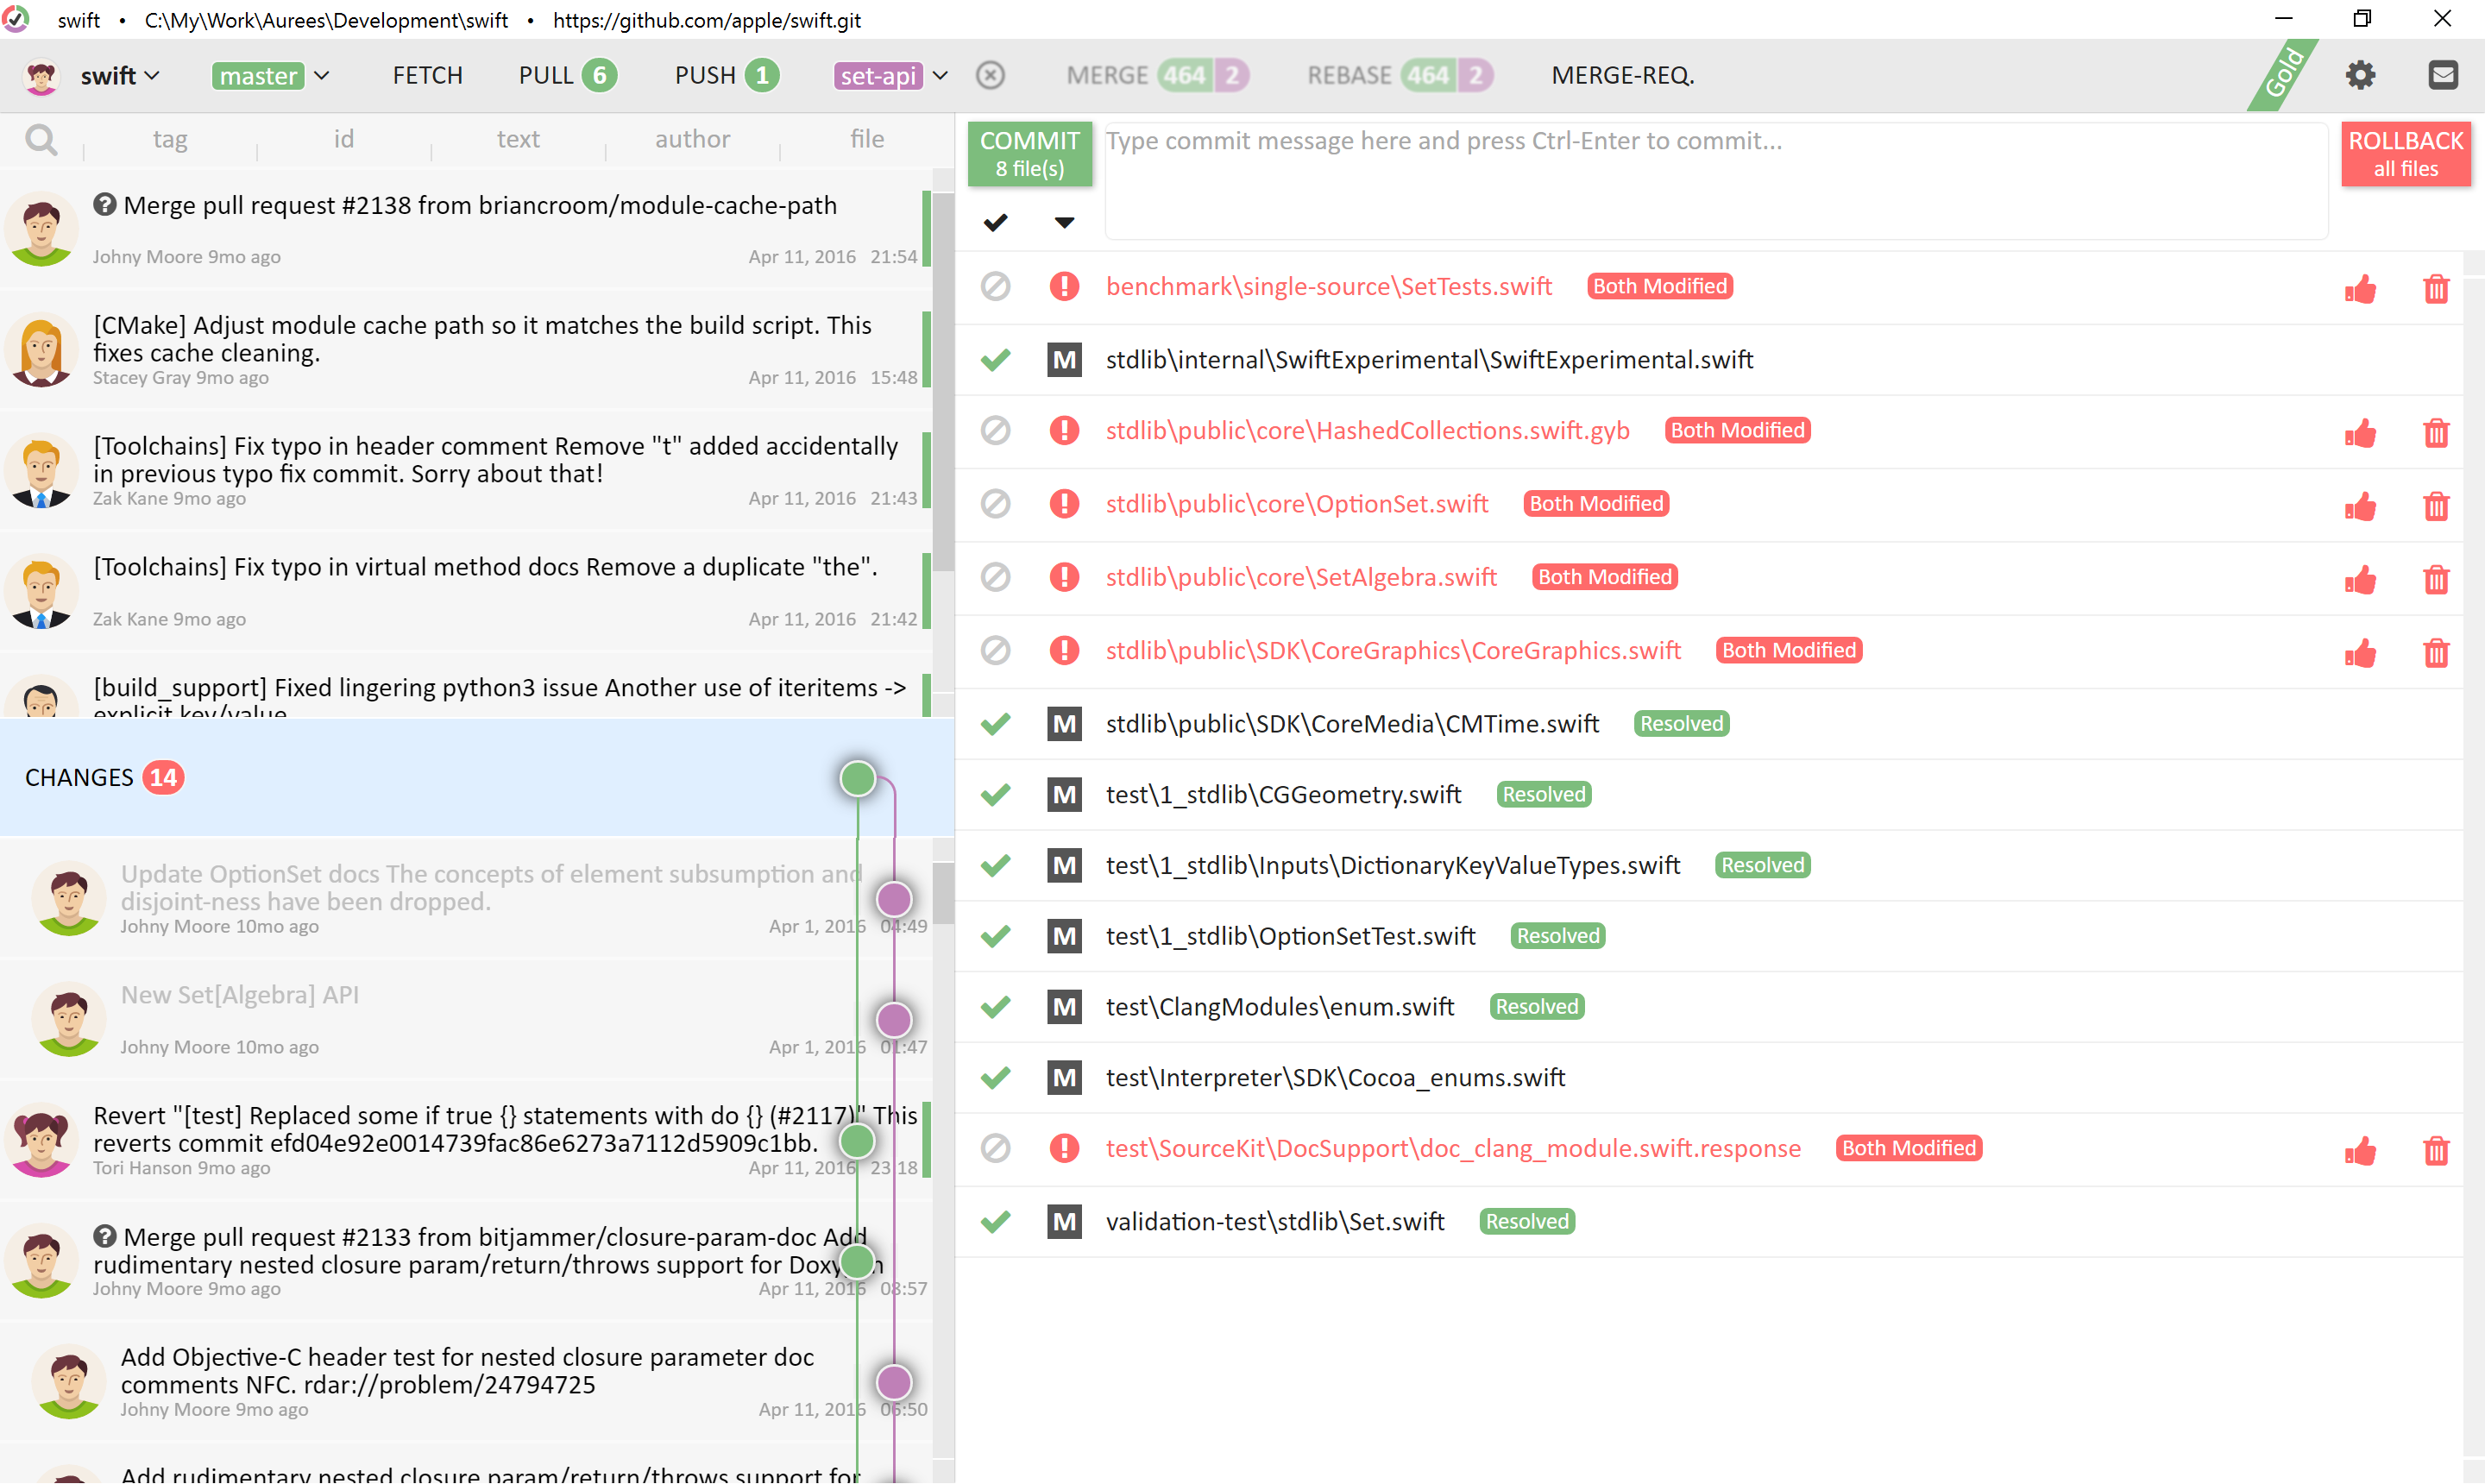Viewport: 2485px width, 1484px height.
Task: Trash icon for doc_clang_module.swift.response
Action: 2436,1150
